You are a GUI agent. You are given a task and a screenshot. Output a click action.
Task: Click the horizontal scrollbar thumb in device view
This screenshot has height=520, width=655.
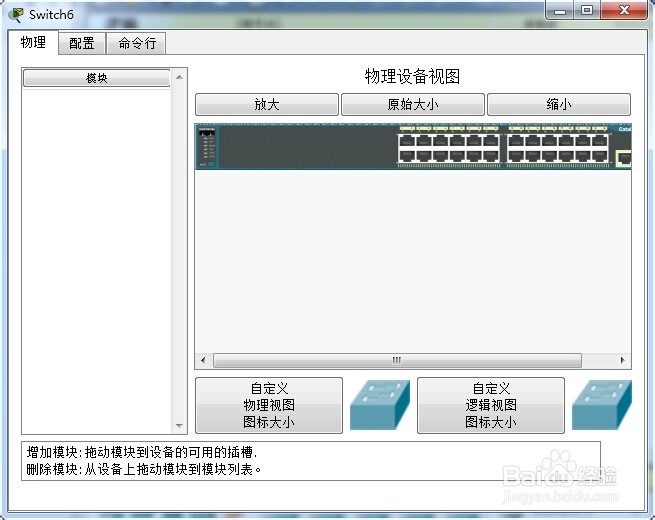click(397, 360)
